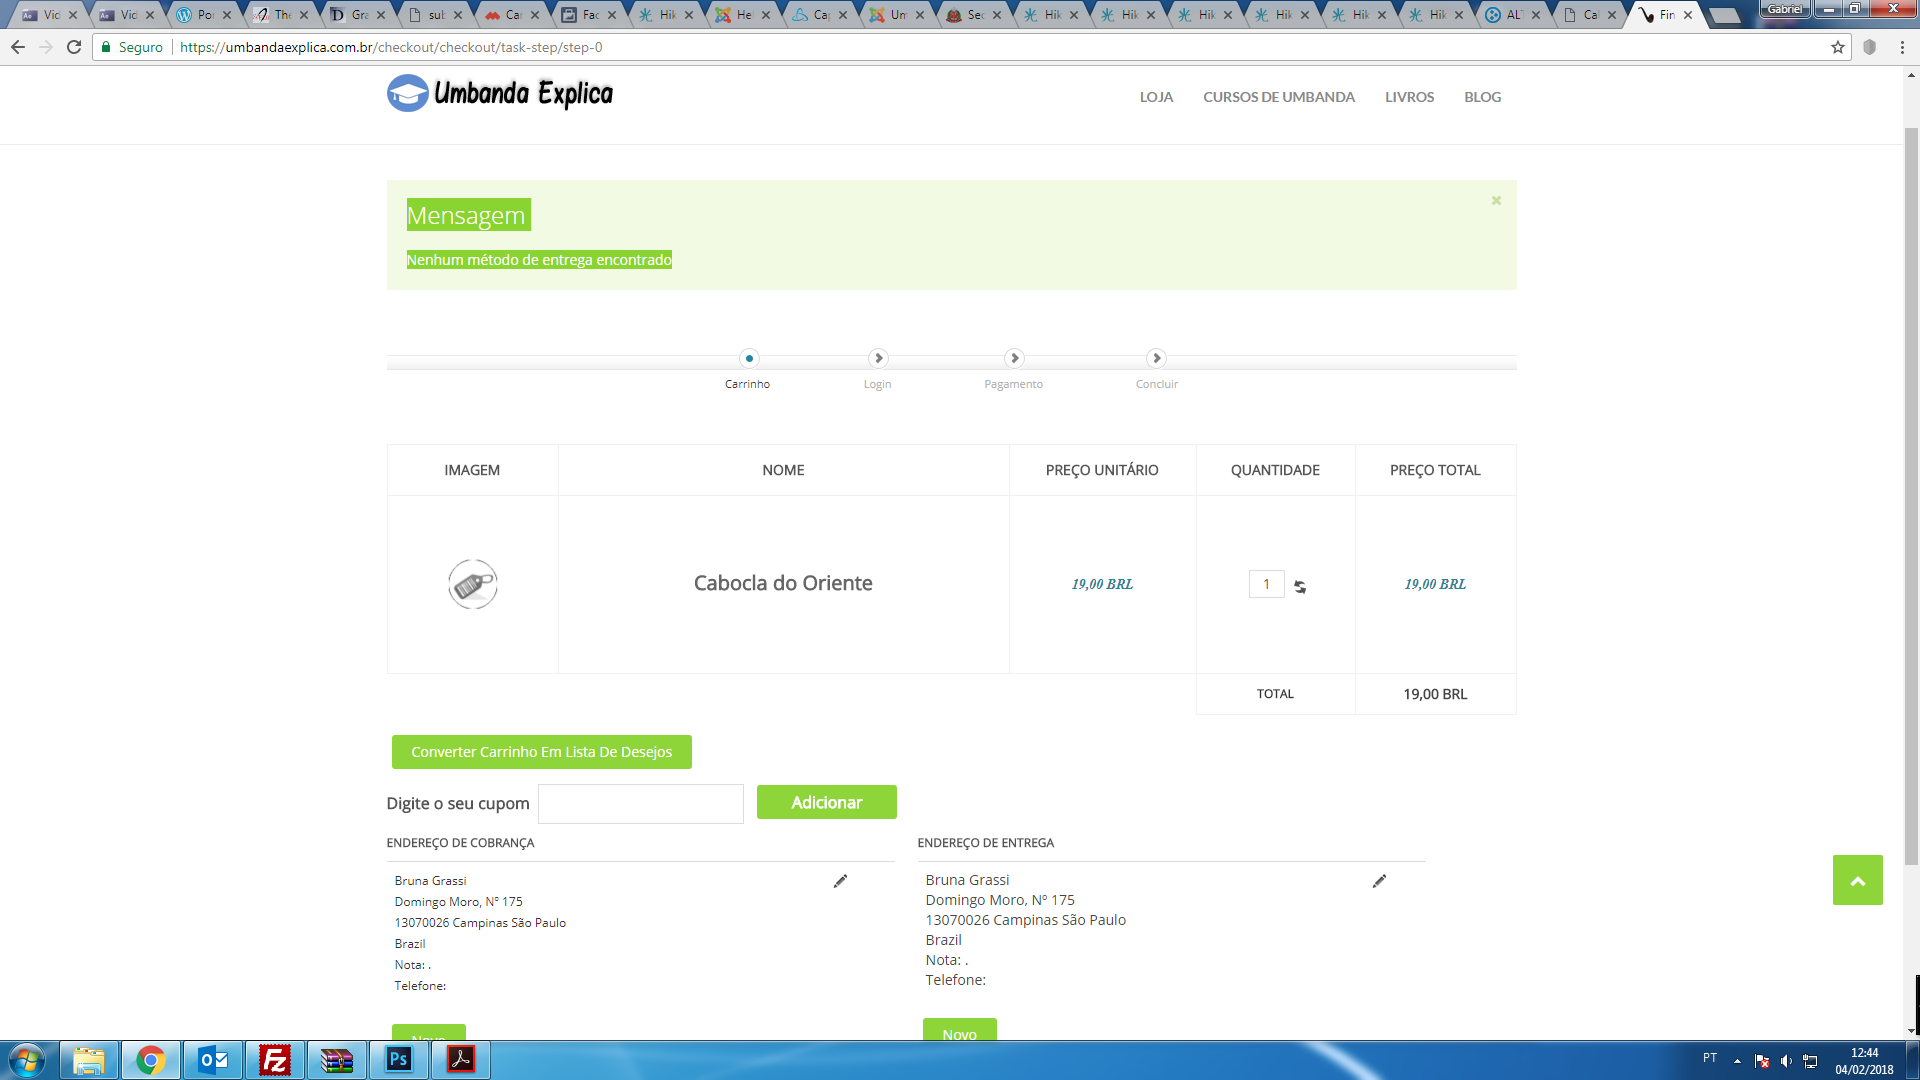Click Converter Carrinho Em Lista De Desejos
The height and width of the screenshot is (1080, 1920).
pyautogui.click(x=541, y=752)
